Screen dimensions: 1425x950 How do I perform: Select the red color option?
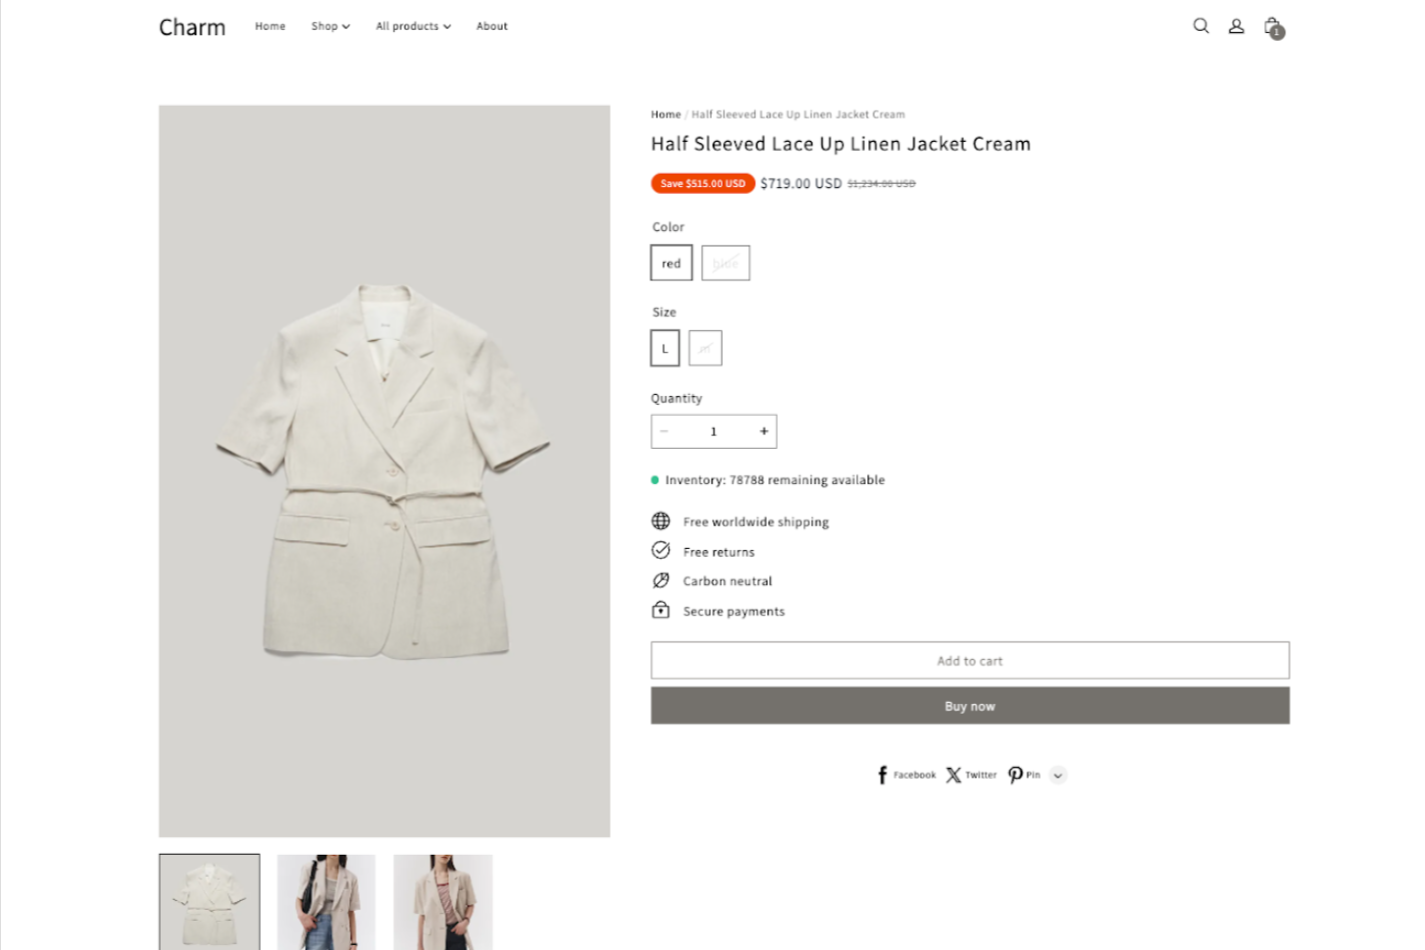pos(671,263)
